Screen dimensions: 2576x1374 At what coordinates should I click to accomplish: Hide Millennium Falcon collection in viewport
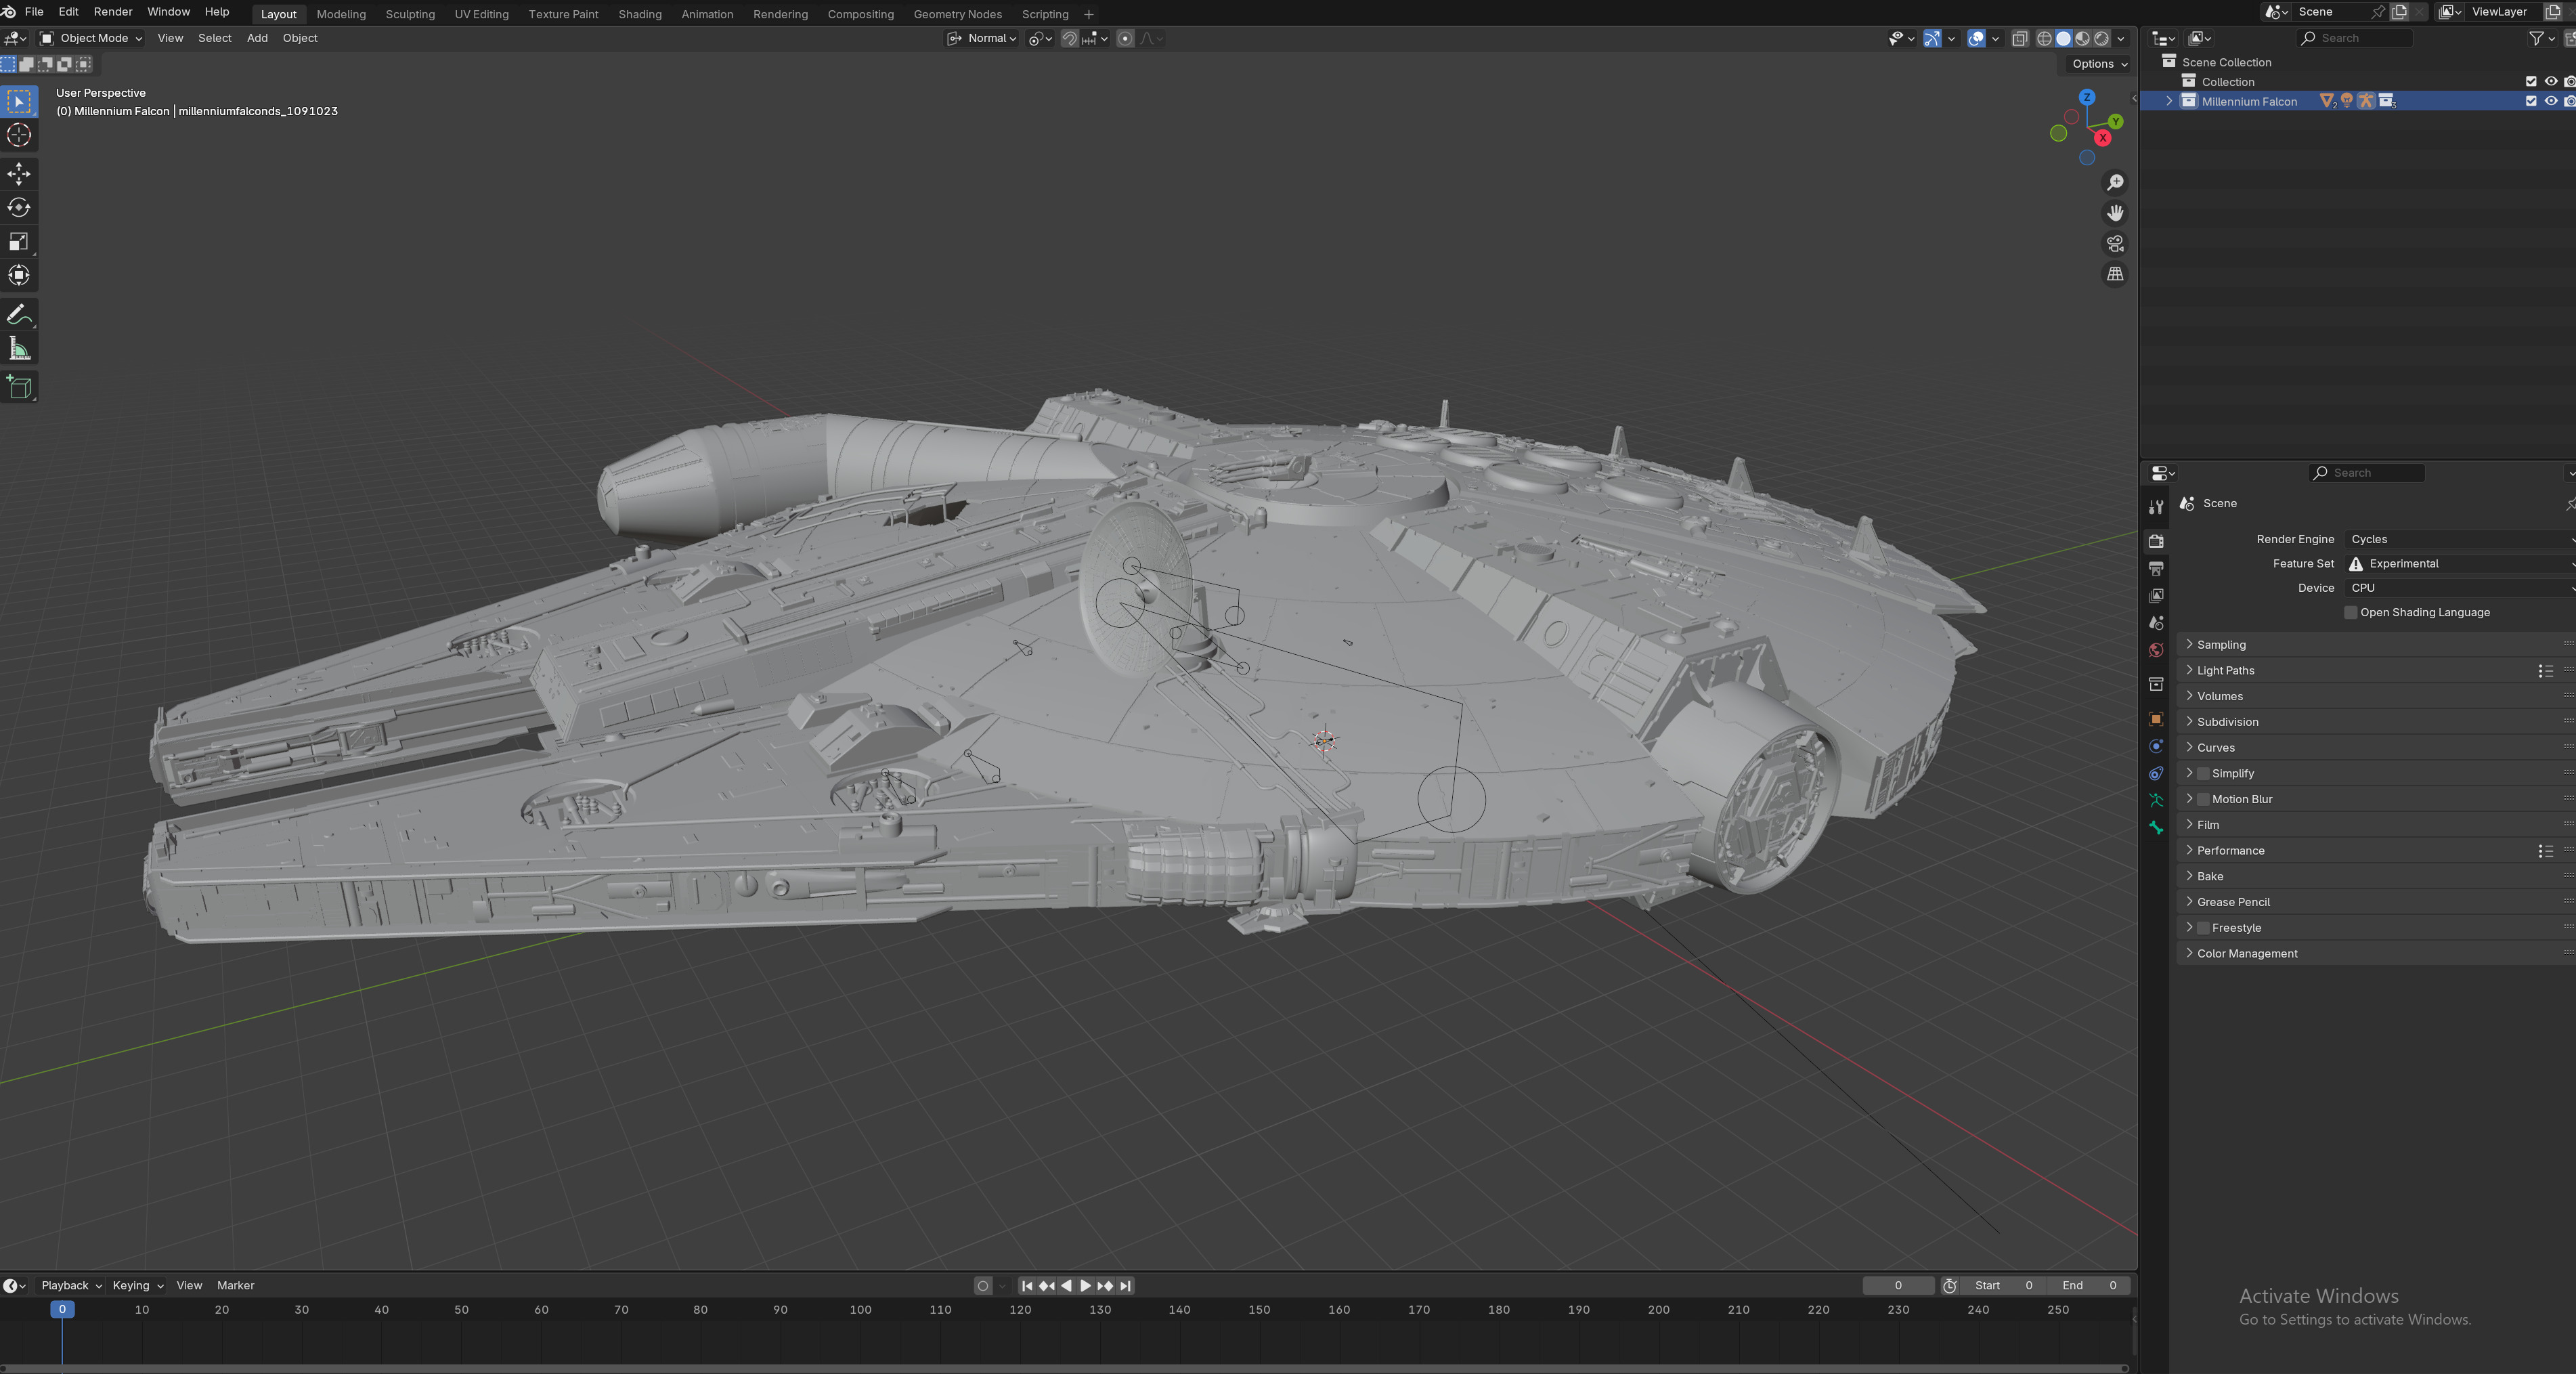[x=2550, y=101]
